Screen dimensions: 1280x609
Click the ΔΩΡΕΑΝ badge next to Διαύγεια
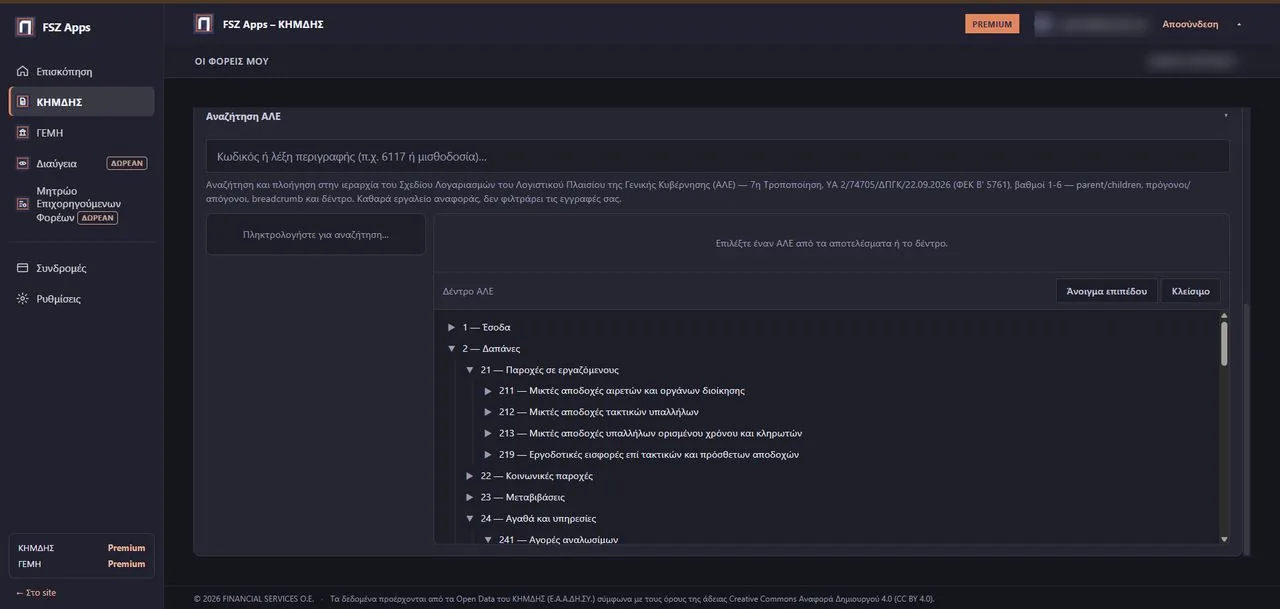coord(127,163)
